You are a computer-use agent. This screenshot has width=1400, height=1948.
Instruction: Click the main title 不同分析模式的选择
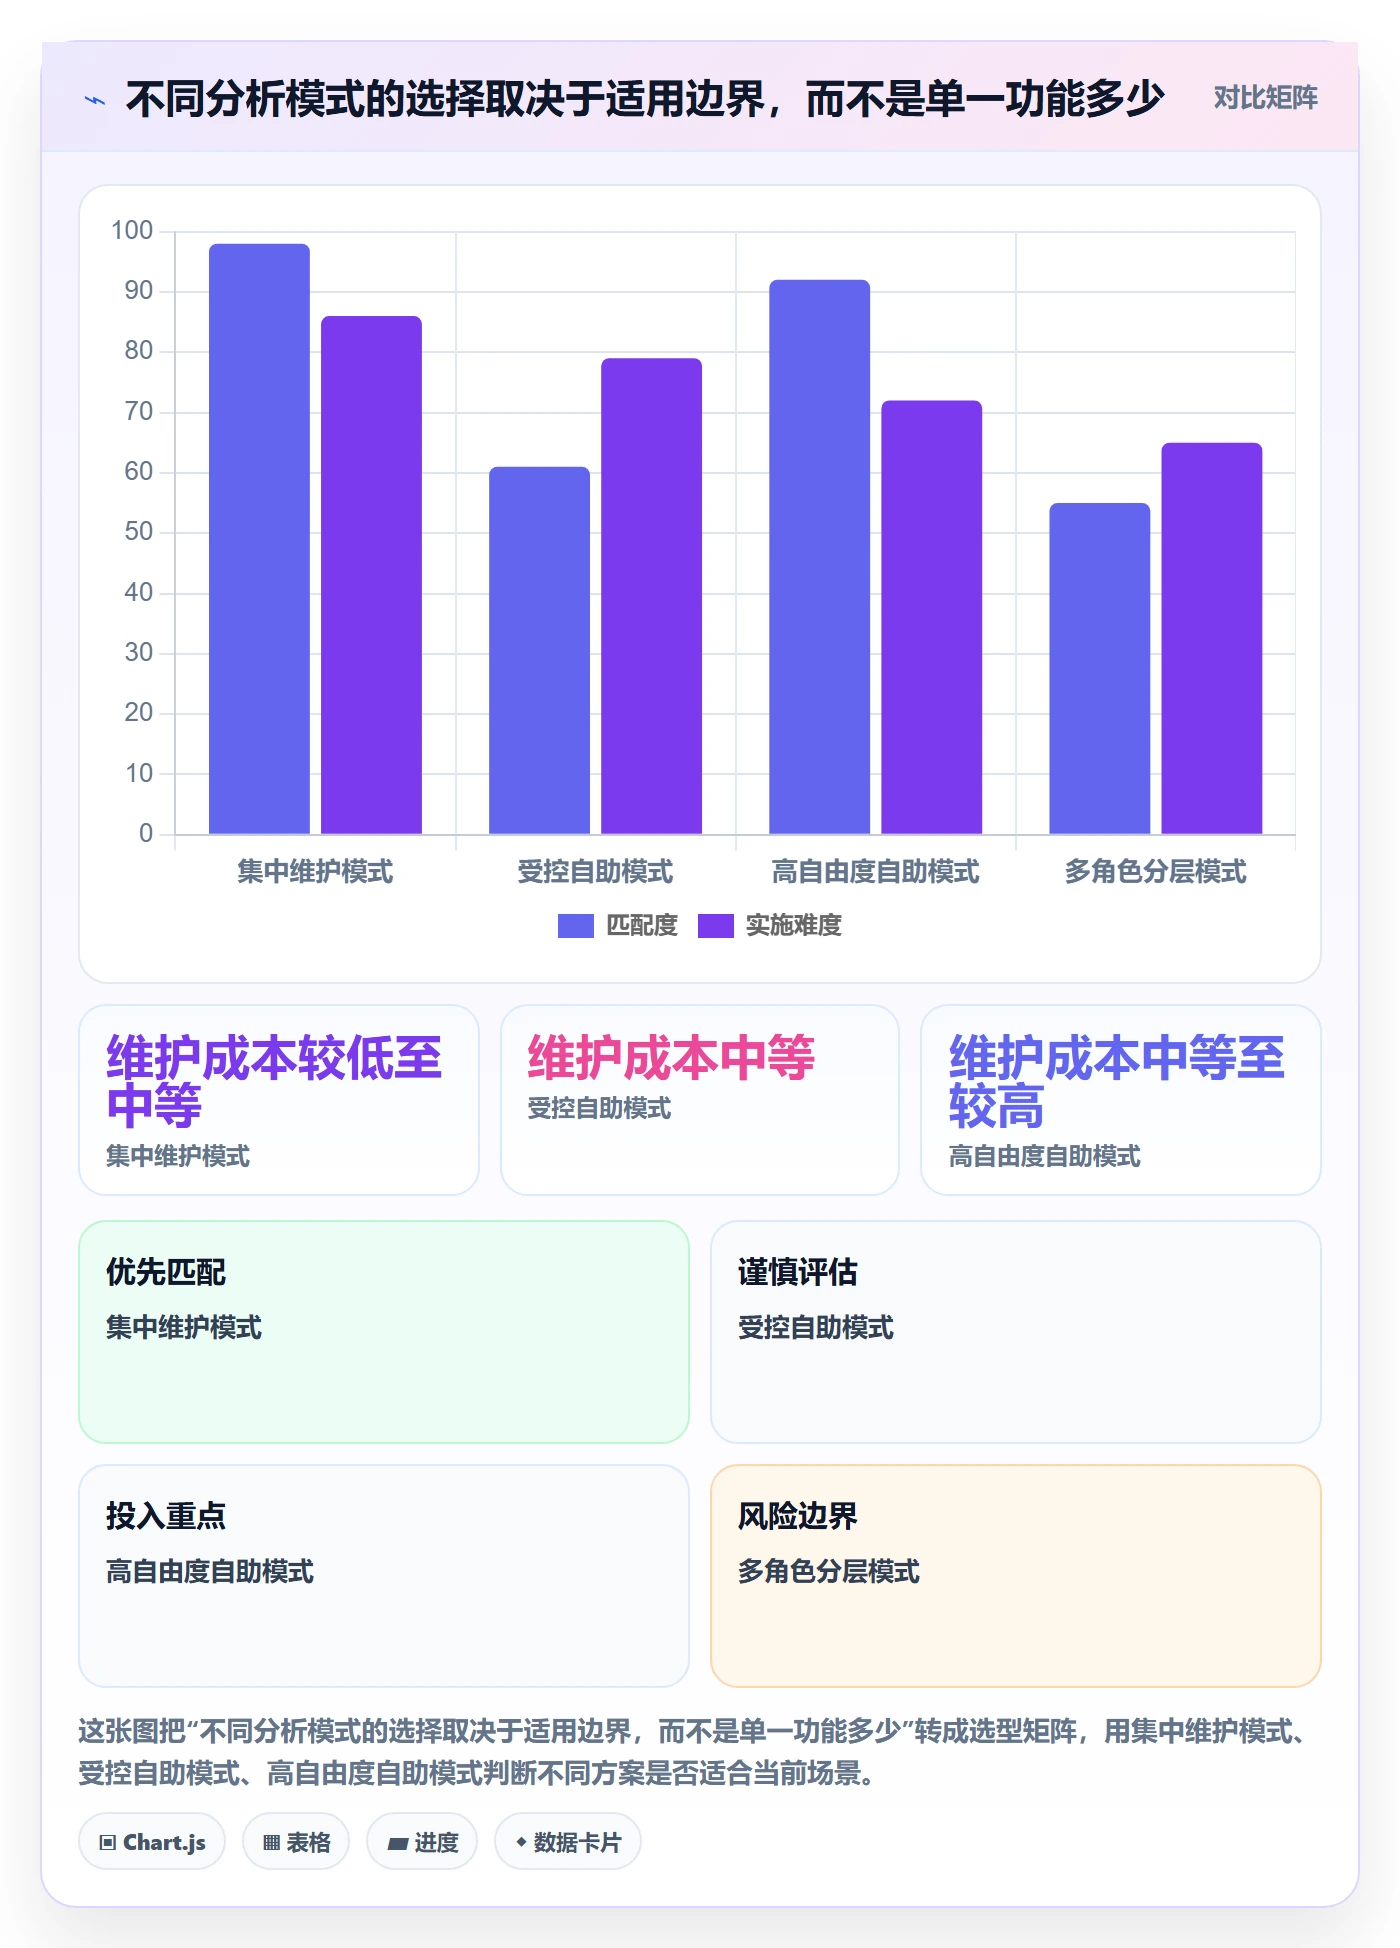pyautogui.click(x=645, y=99)
